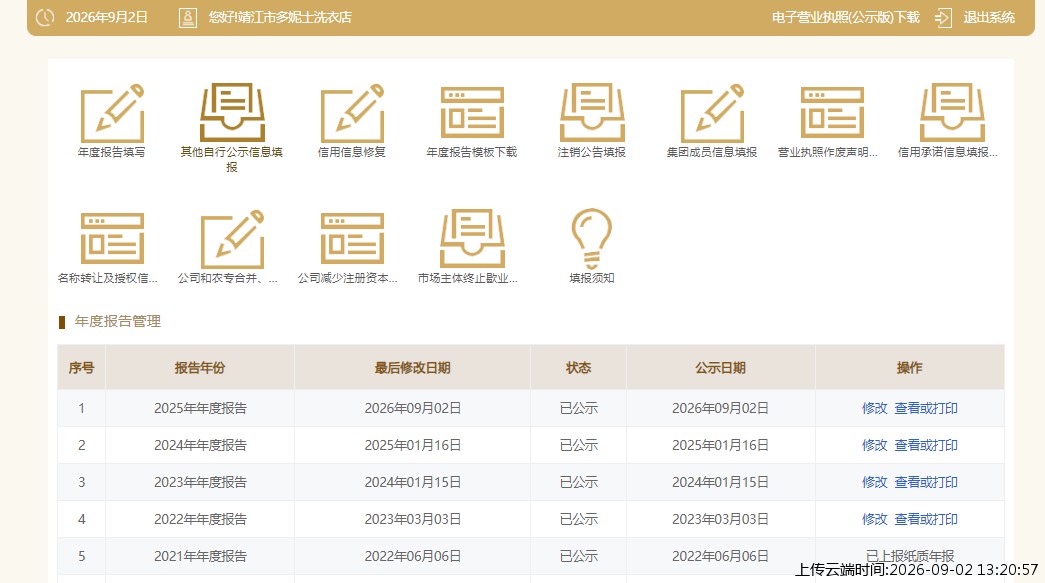Screen dimensions: 1045x583
Task: Click 查看或打印 for 2024年年度报告
Action: tap(926, 445)
